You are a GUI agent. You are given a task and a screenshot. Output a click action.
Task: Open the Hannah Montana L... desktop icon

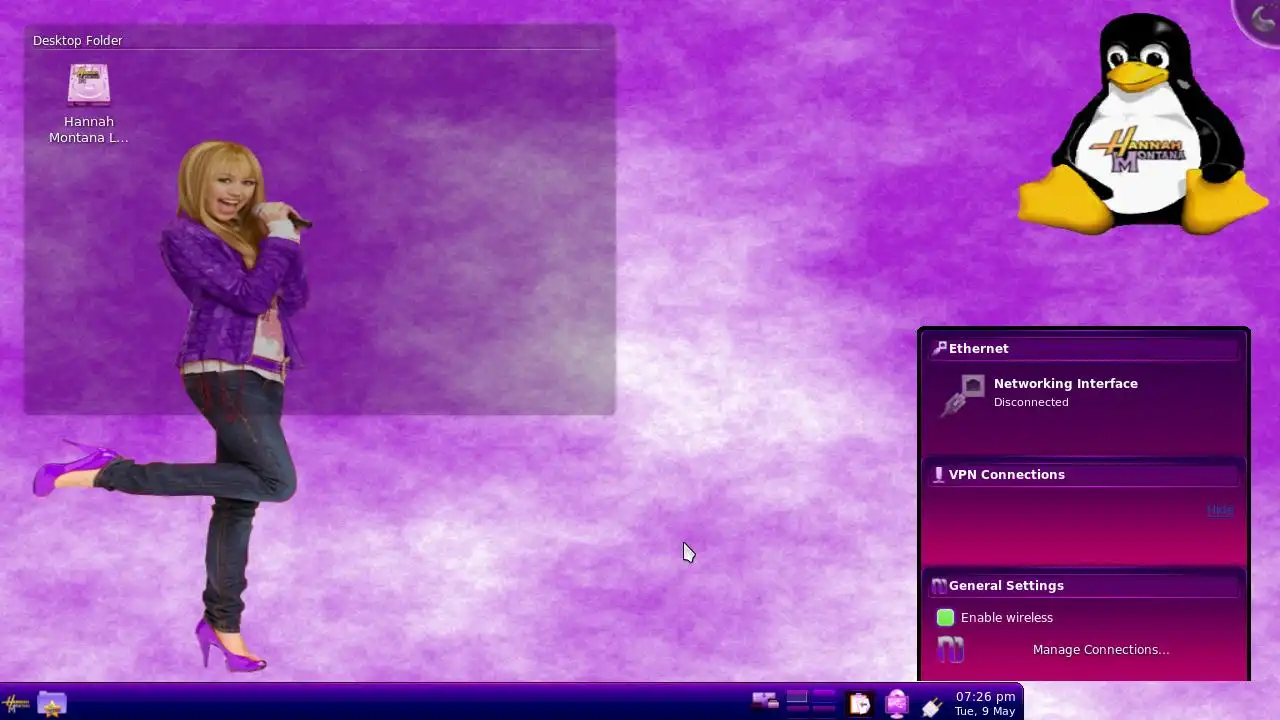[88, 104]
